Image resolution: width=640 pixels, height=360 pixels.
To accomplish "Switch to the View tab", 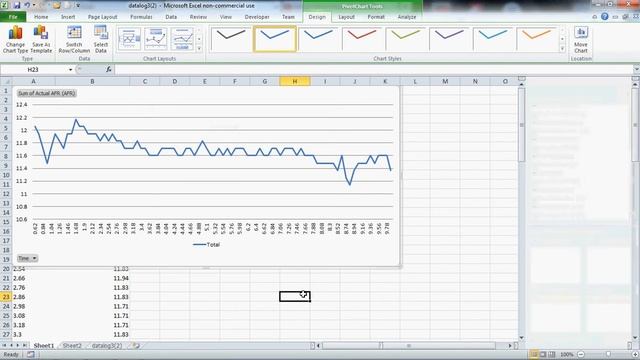I will [x=226, y=17].
